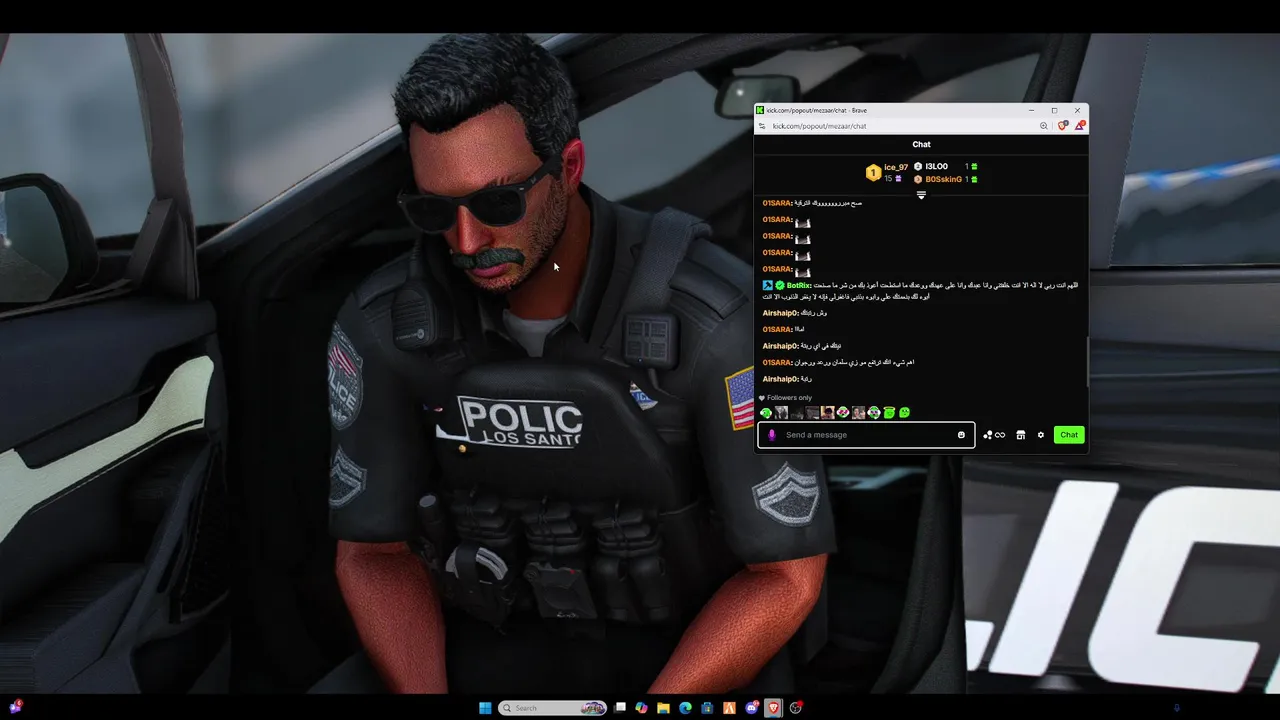Open chat settings gear icon
The image size is (1280, 720).
click(x=1041, y=435)
